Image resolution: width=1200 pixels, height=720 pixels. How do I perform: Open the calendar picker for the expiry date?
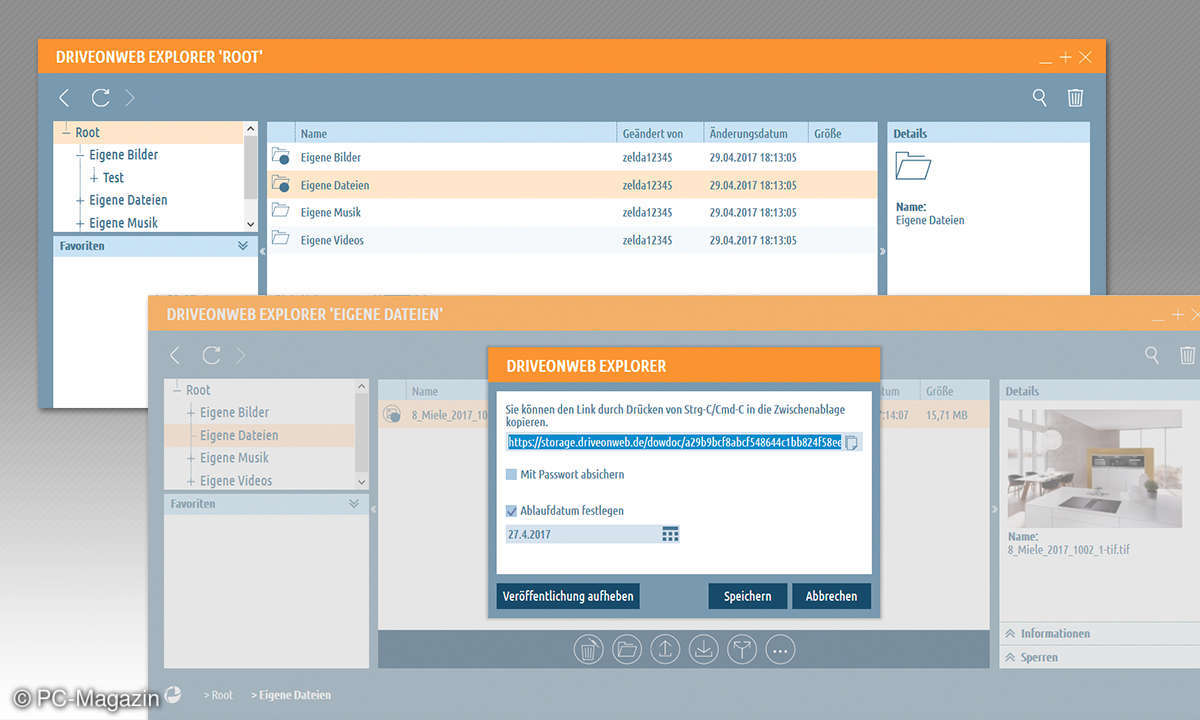670,534
